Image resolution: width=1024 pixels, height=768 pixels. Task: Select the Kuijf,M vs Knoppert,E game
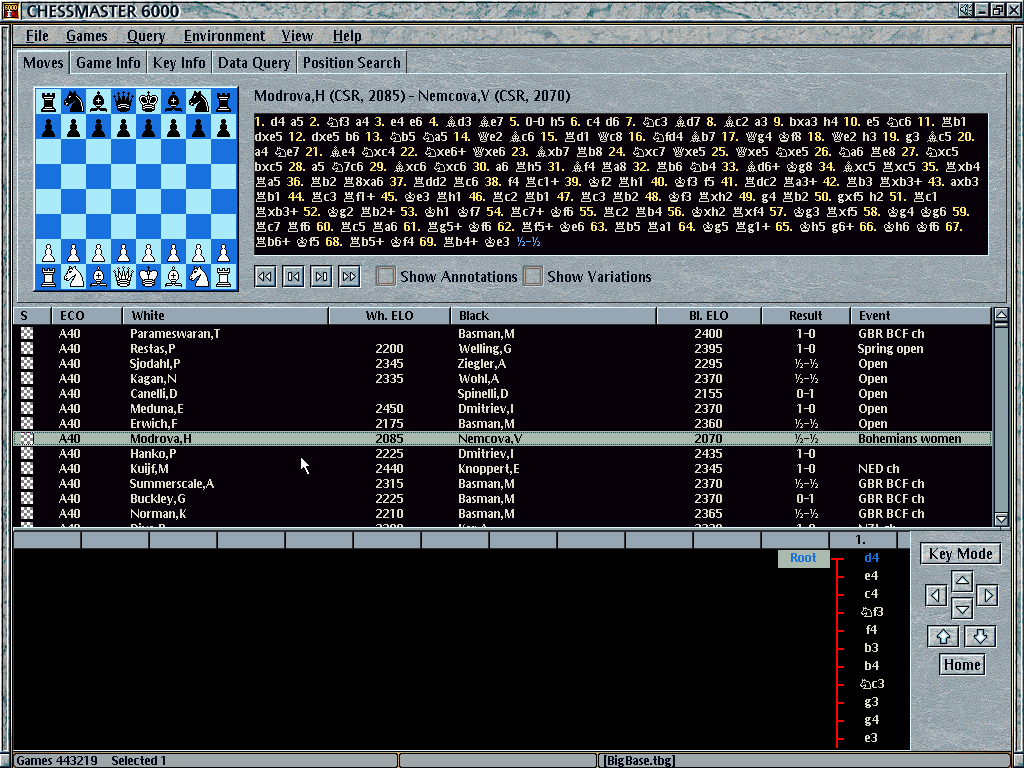click(x=502, y=469)
